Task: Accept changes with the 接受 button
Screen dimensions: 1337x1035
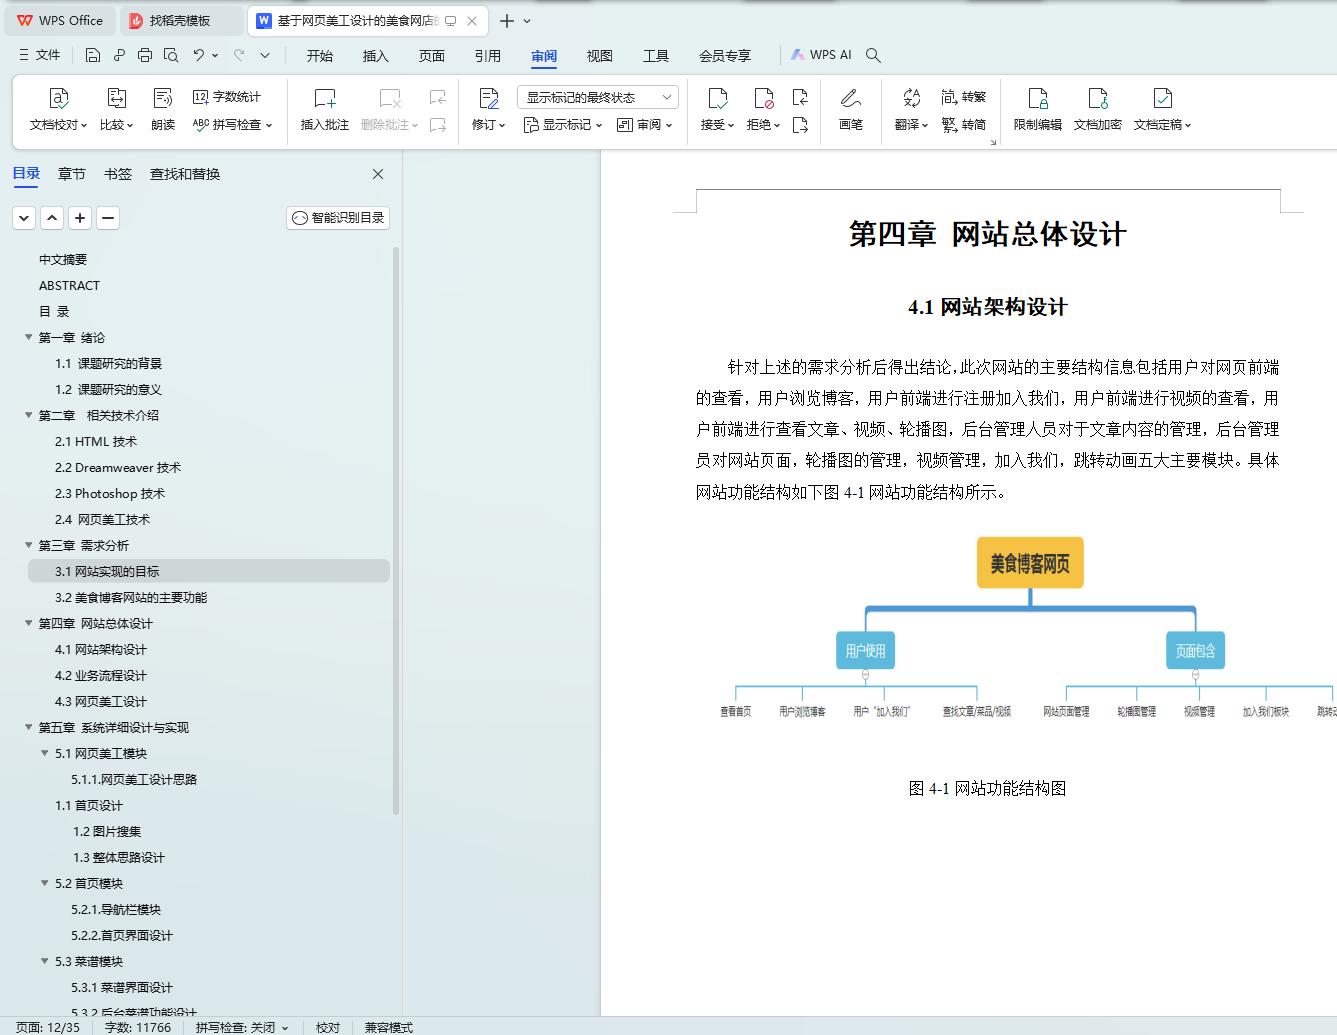Action: 718,110
